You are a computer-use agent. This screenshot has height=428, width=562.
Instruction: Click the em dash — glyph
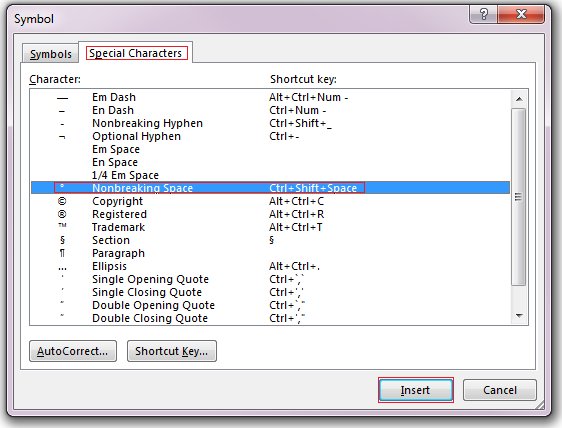click(62, 98)
